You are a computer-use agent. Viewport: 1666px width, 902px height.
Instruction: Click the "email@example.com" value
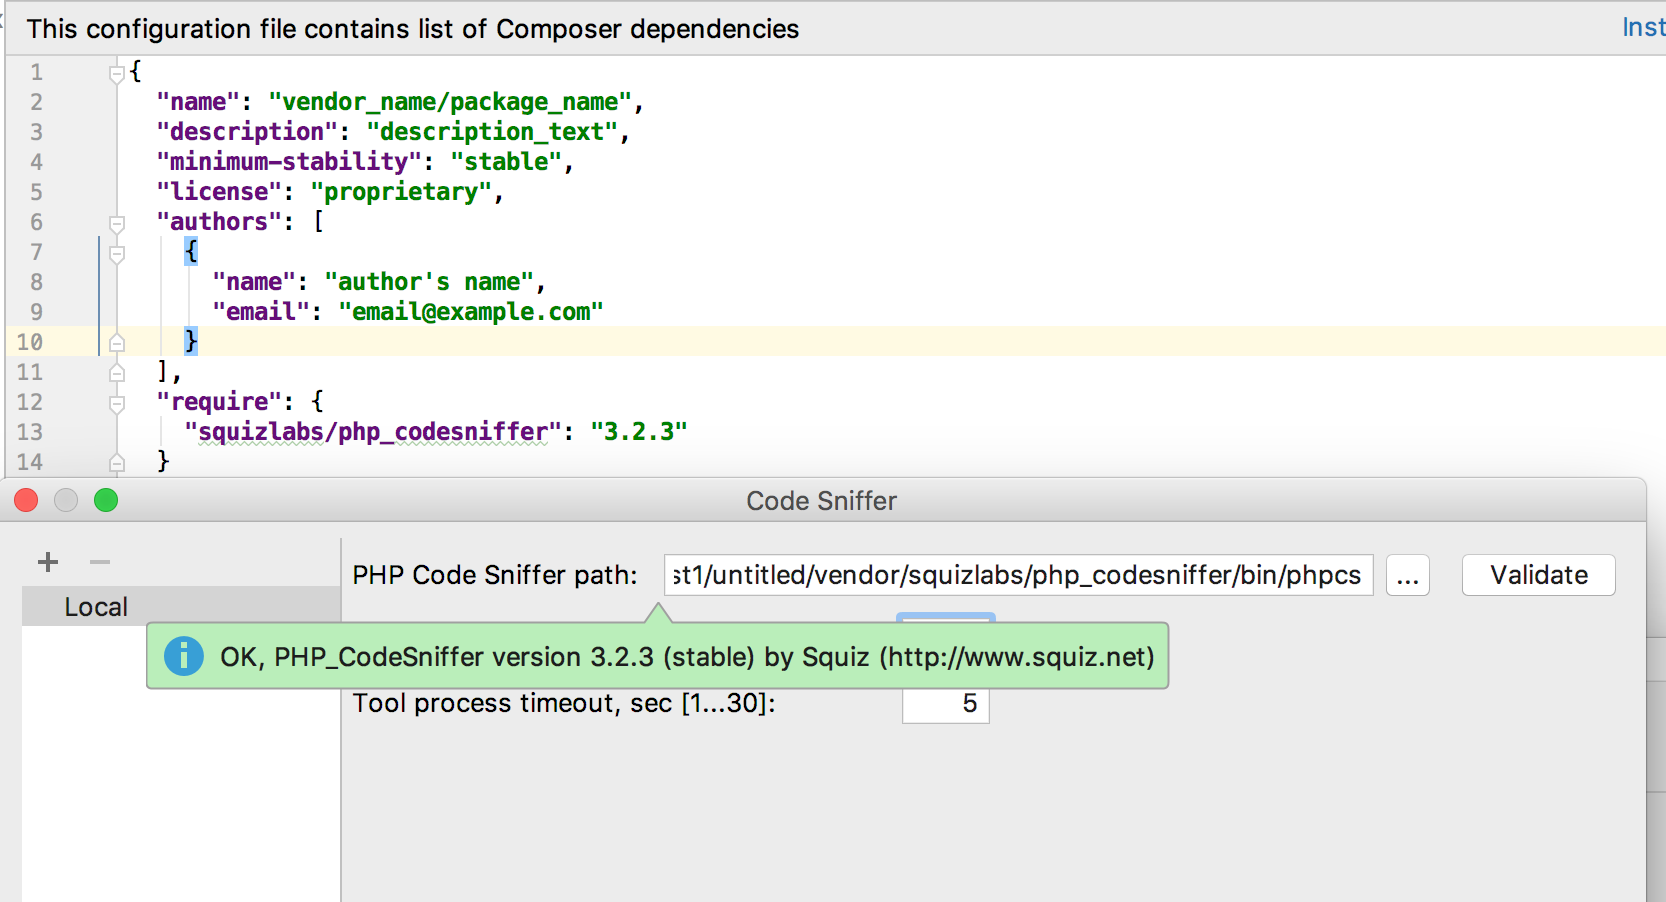click(x=471, y=312)
